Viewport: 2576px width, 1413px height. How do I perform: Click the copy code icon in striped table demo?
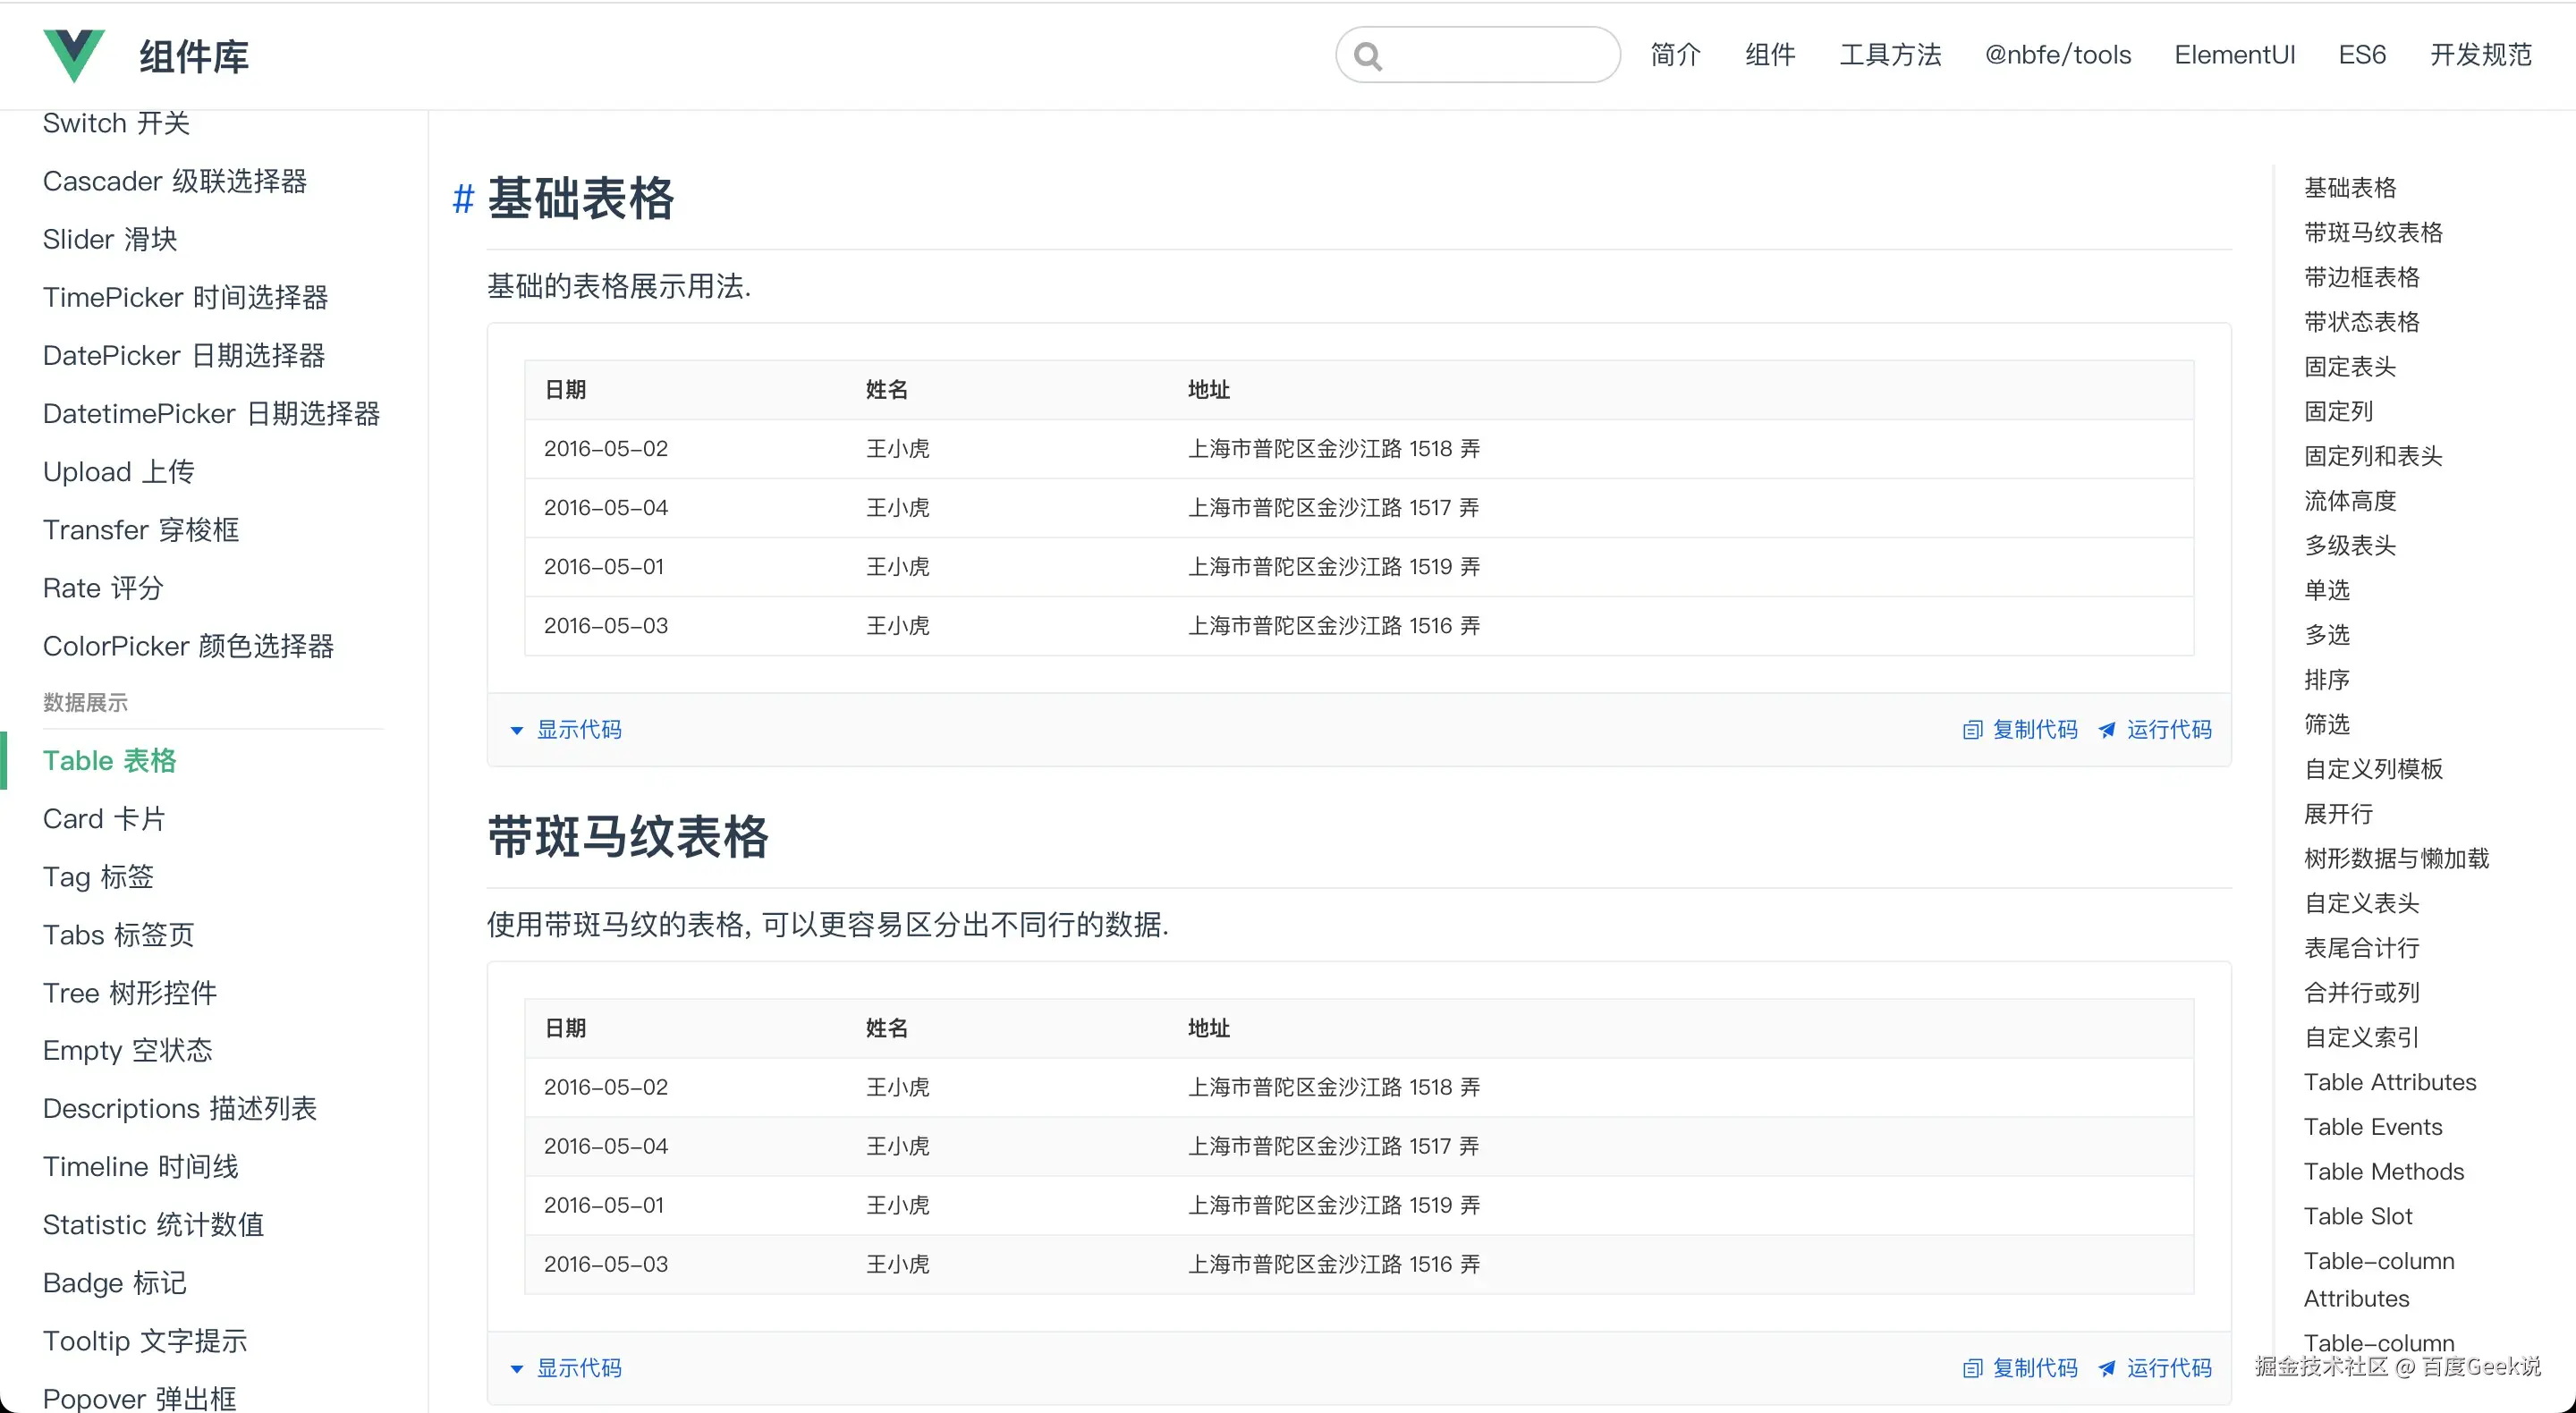pos(1971,1368)
